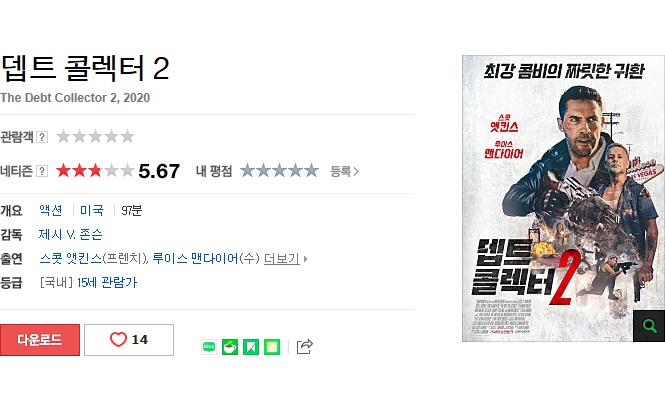Click the yellow memo share icon
Screen dimensions: 665x419
coord(272,347)
